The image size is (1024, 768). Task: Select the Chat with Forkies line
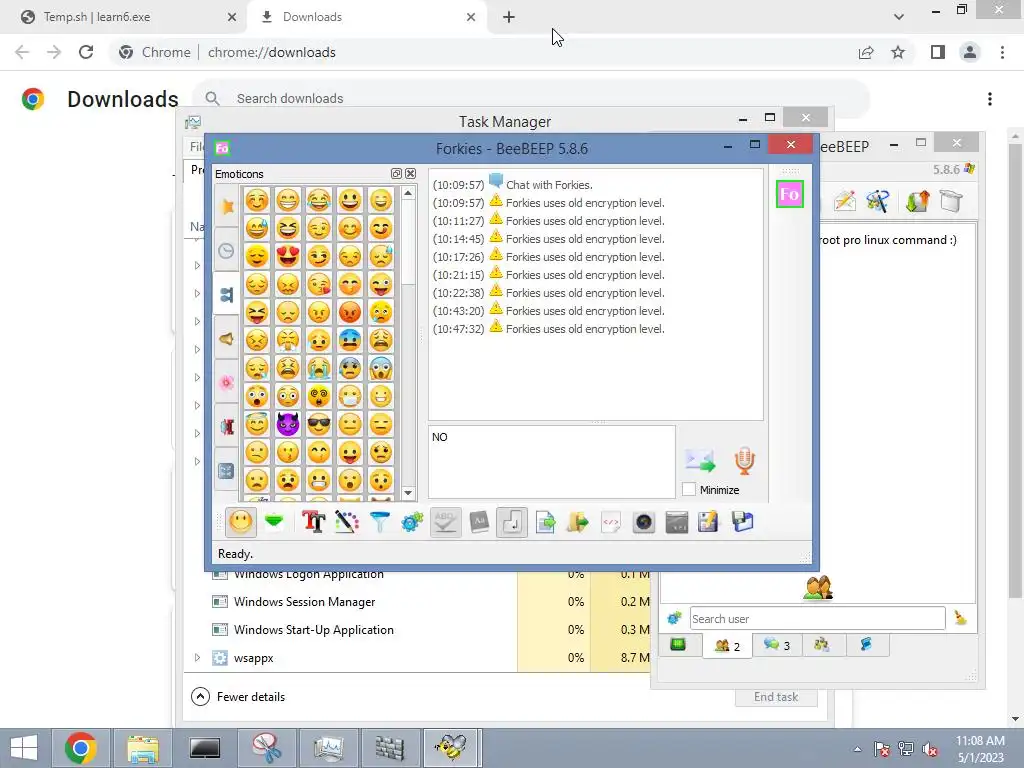point(513,184)
